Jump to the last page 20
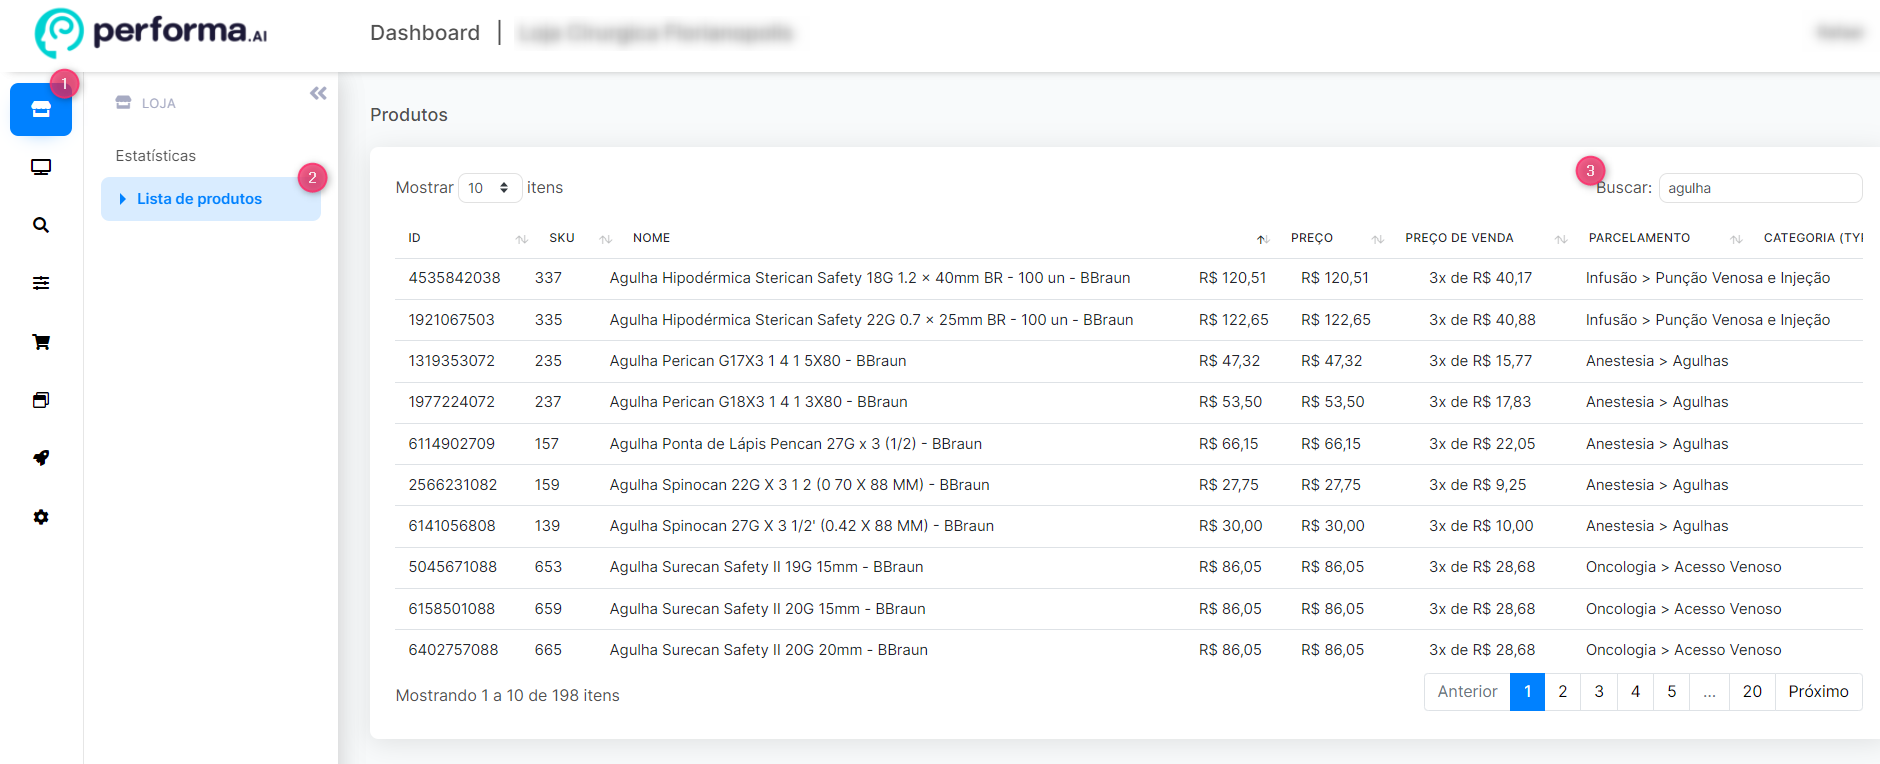The width and height of the screenshot is (1880, 764). click(1752, 692)
